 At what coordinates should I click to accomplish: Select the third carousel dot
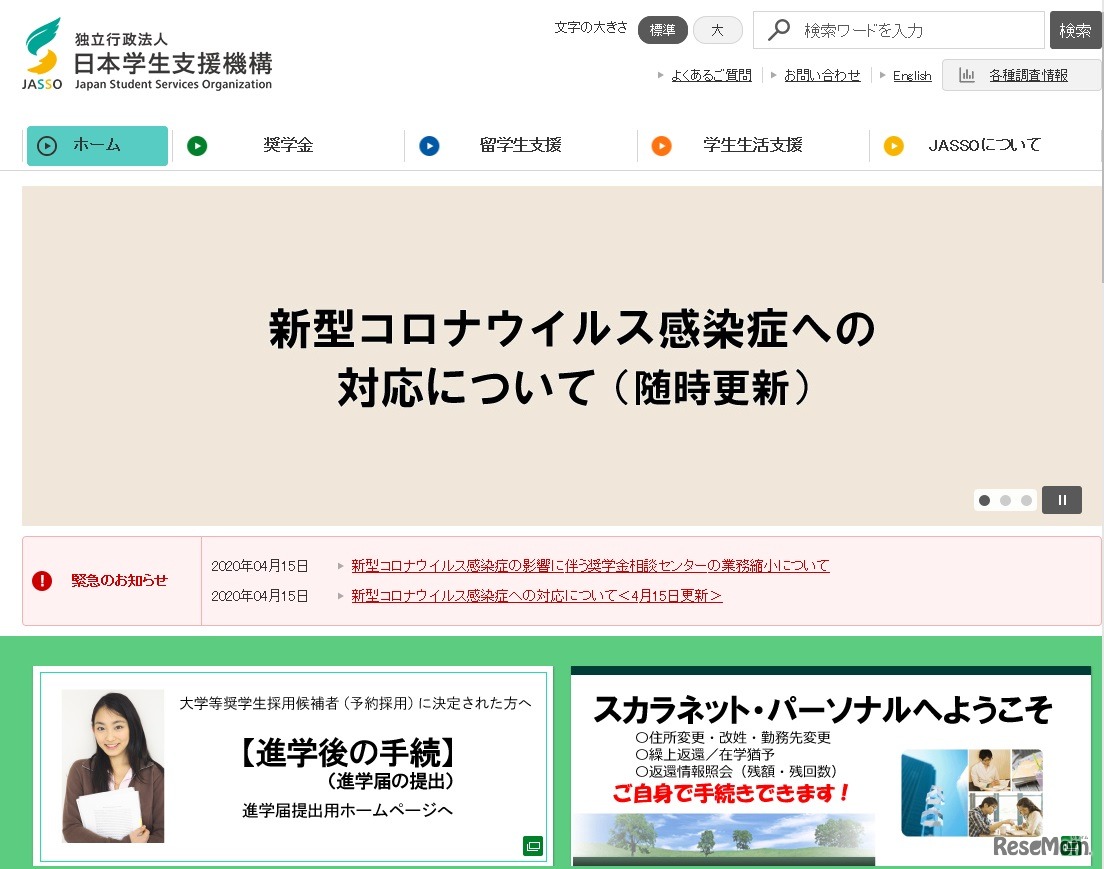click(1026, 500)
